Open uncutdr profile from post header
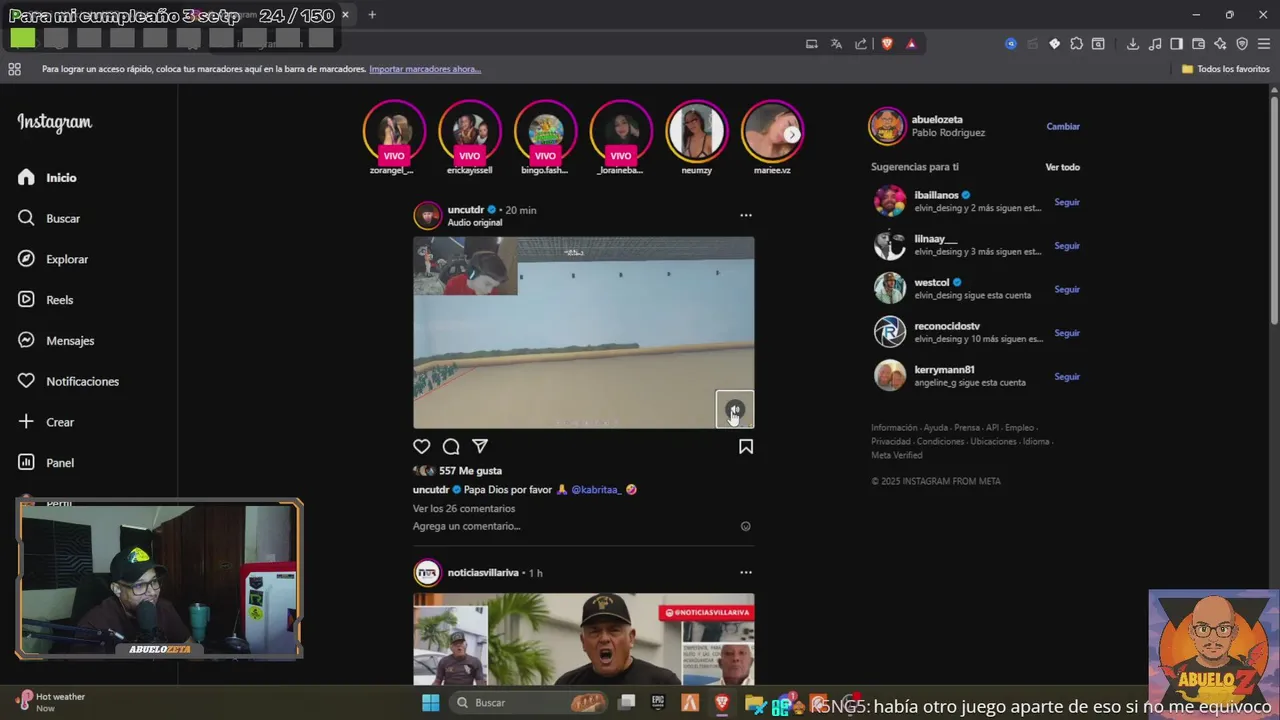This screenshot has height=720, width=1280. click(466, 210)
